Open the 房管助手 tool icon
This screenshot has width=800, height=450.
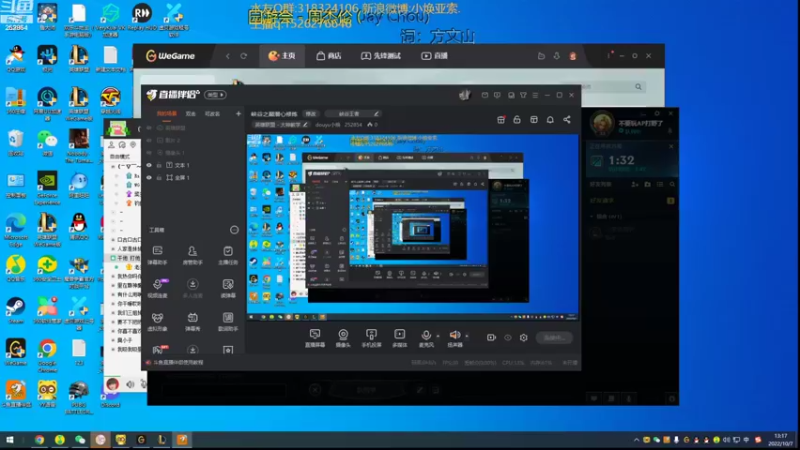(192, 255)
